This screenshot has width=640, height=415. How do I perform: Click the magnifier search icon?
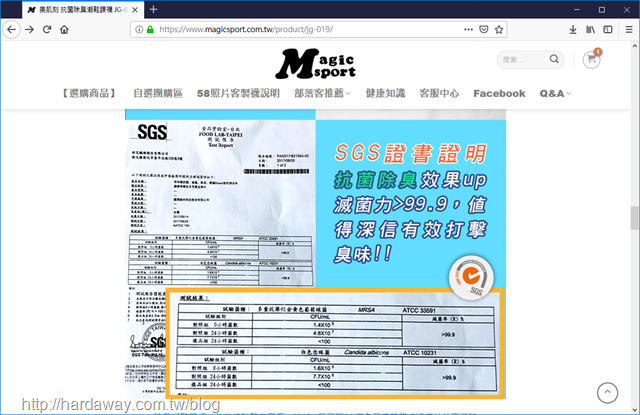point(554,59)
